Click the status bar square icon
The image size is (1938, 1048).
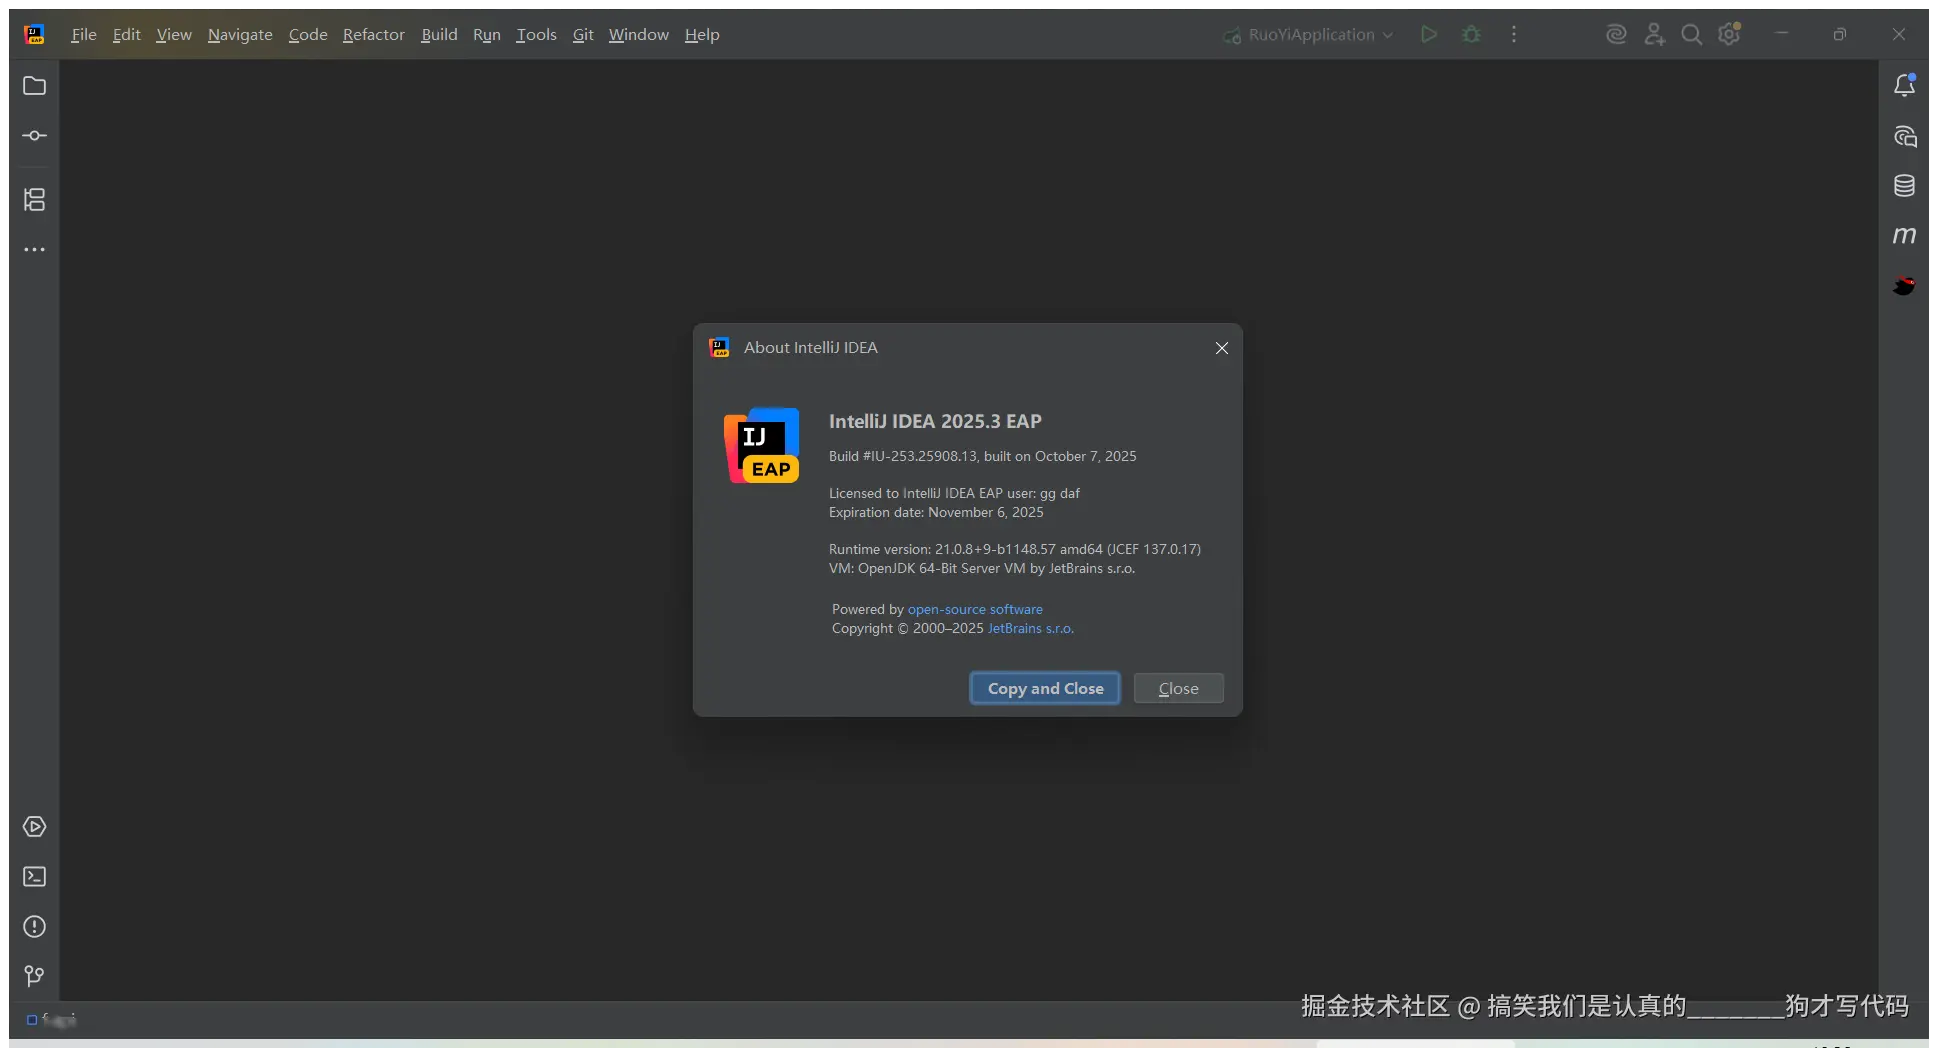(32, 1020)
